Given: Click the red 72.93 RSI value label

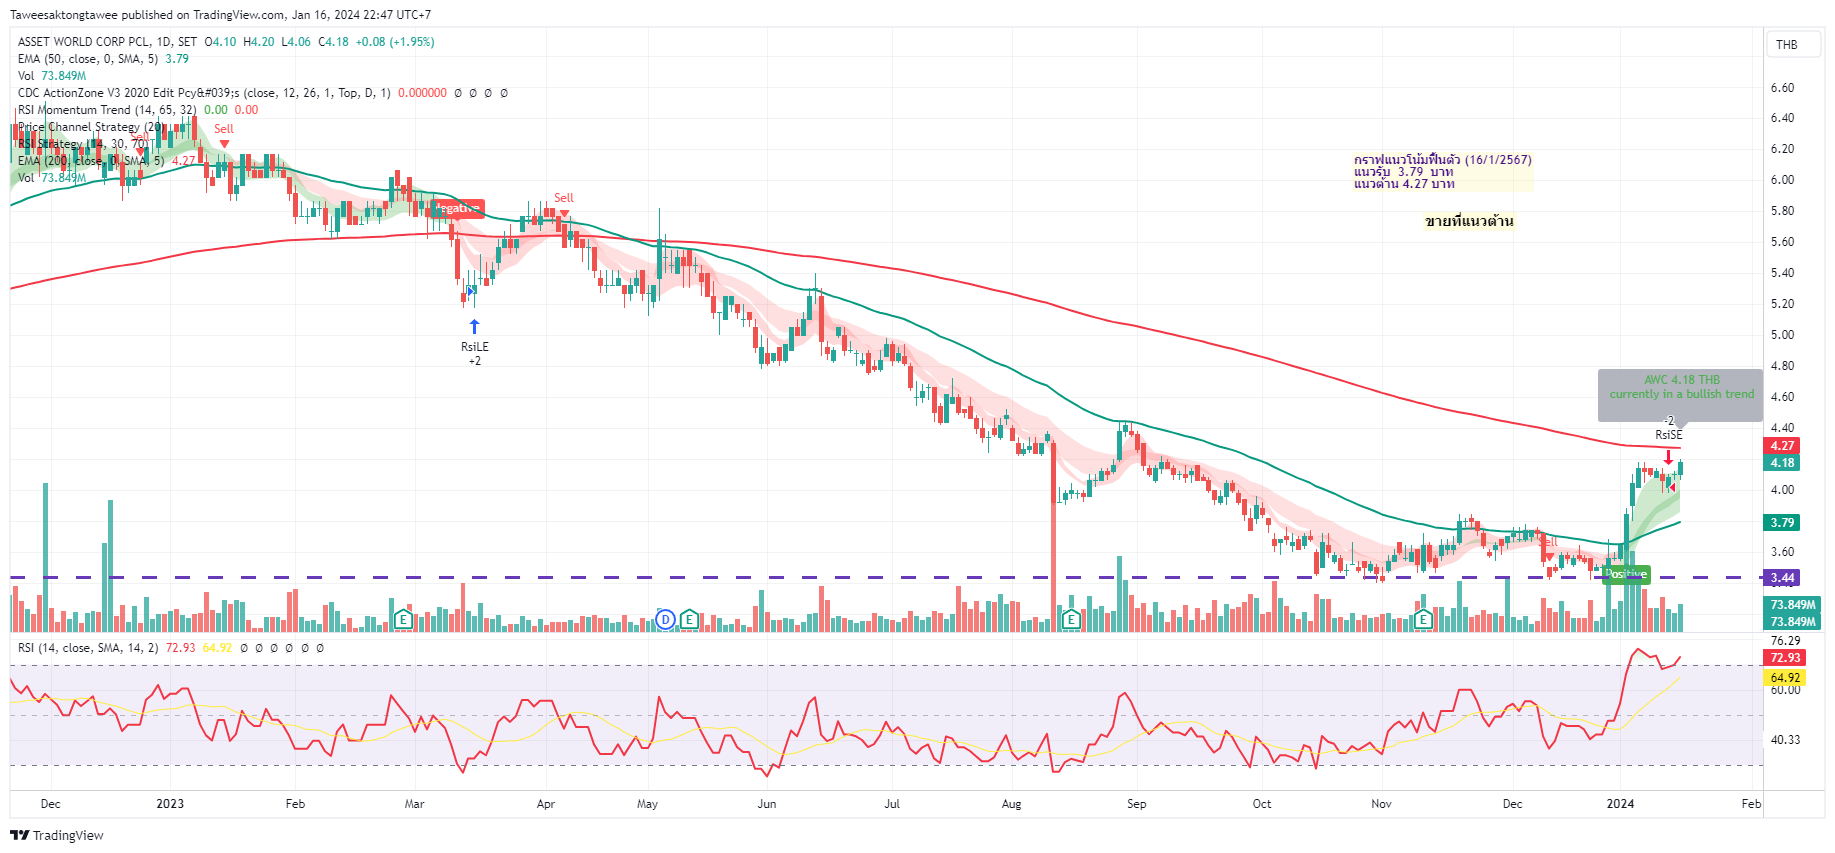Looking at the screenshot, I should pyautogui.click(x=1785, y=658).
